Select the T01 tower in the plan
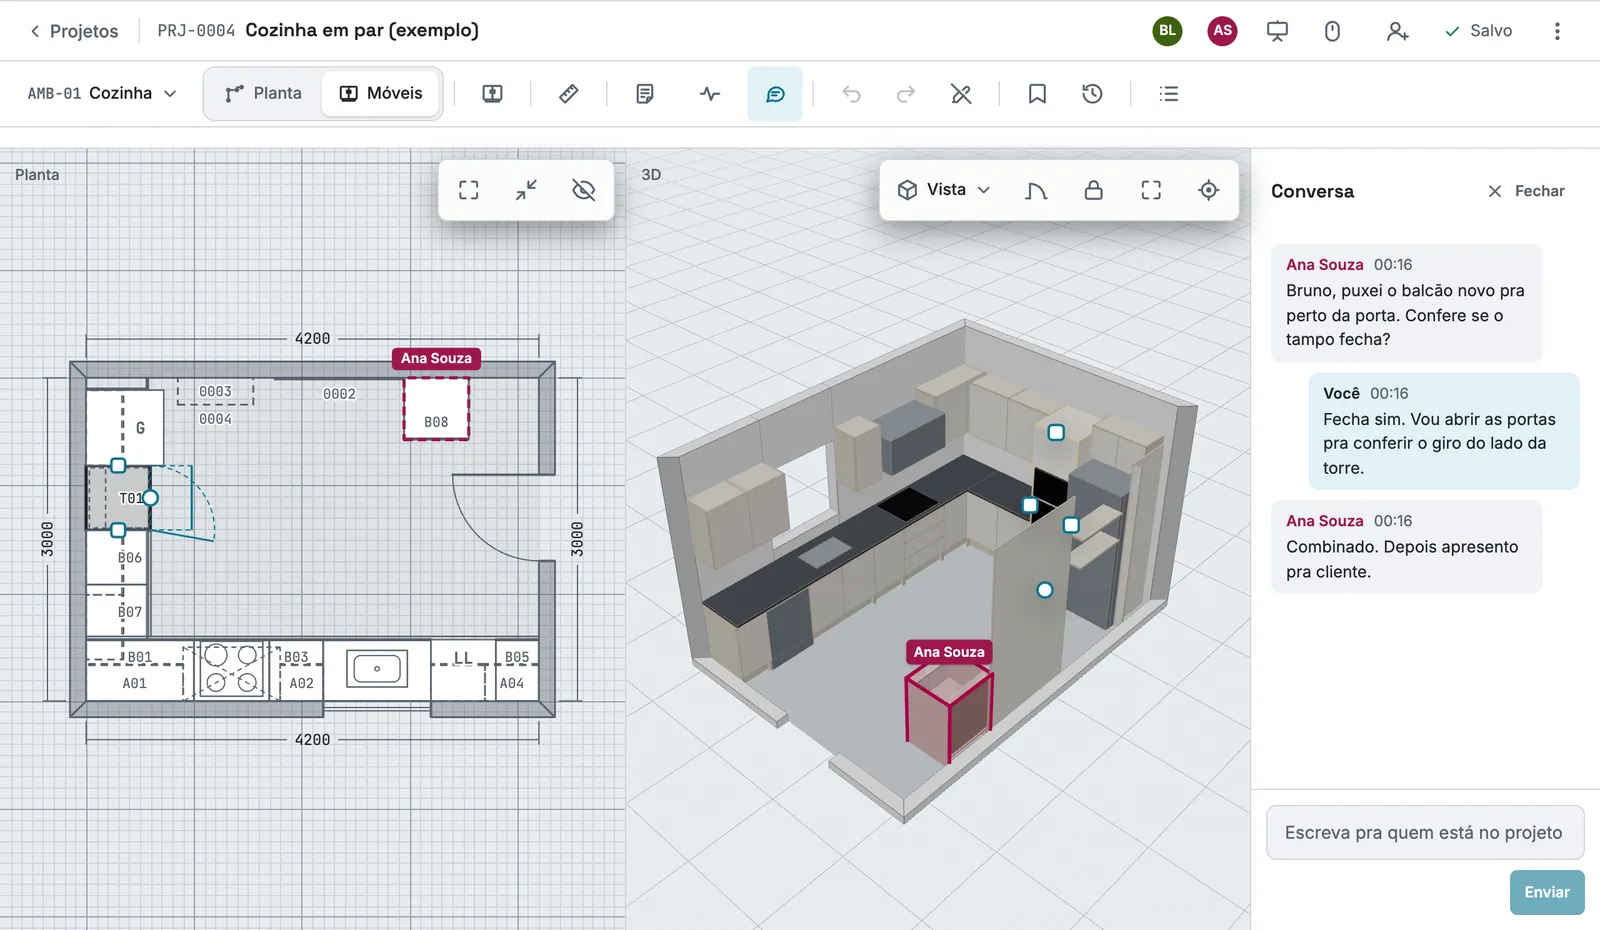1600x930 pixels. click(x=119, y=498)
